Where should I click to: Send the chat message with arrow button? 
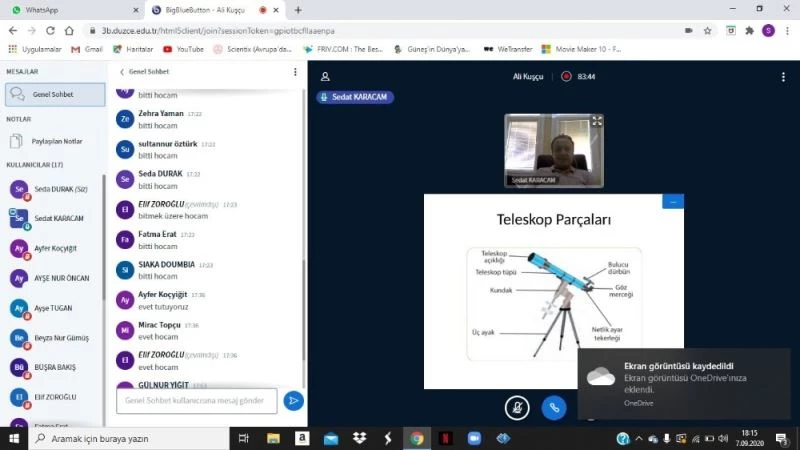click(293, 401)
